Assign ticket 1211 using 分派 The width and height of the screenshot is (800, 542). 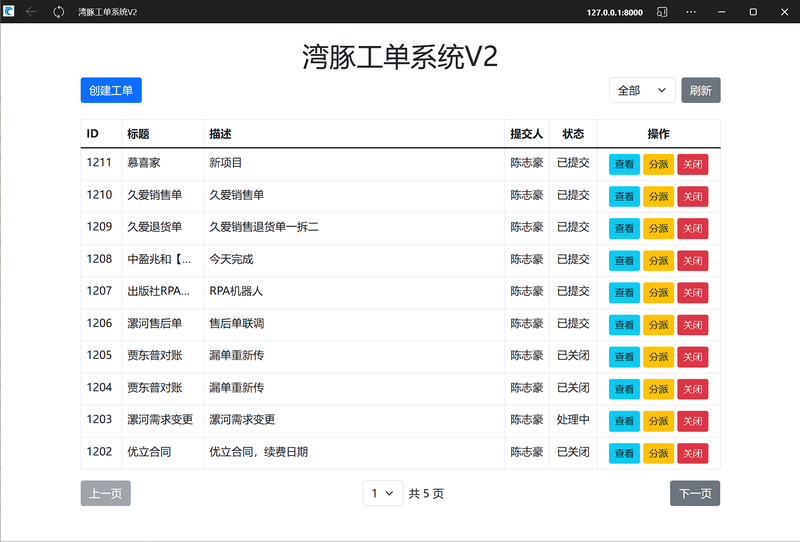658,164
